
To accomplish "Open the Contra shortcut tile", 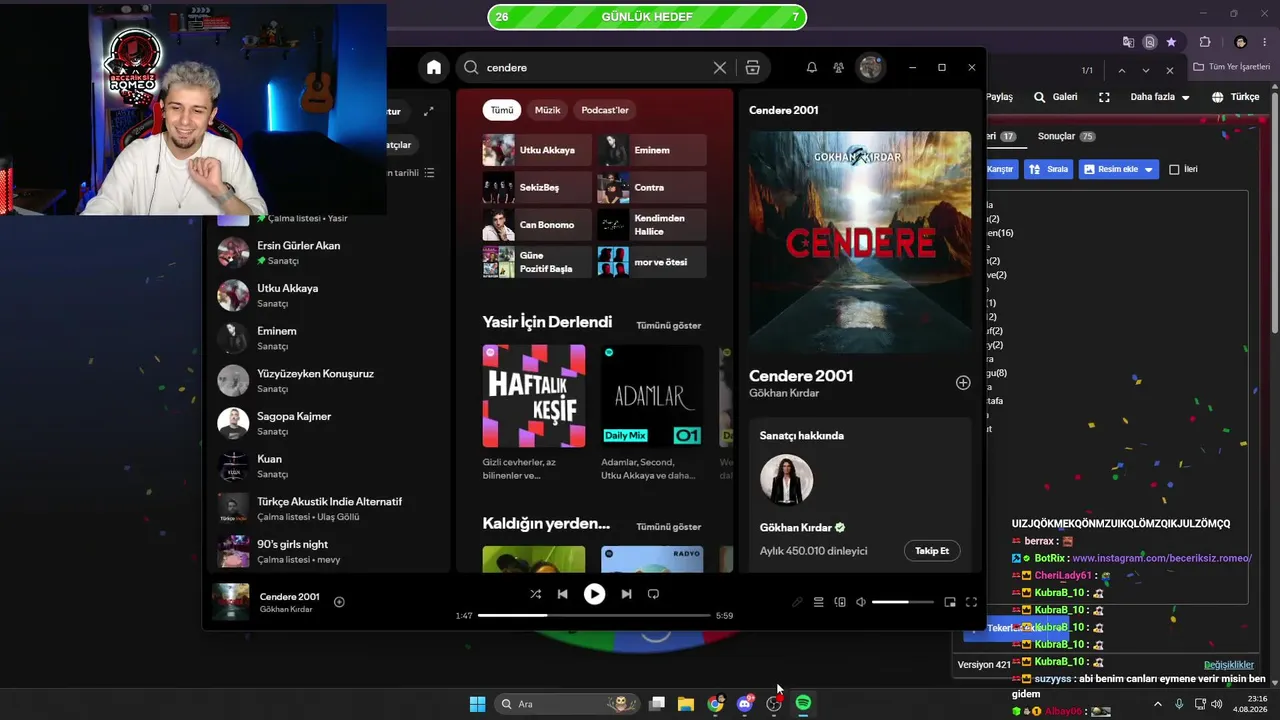I will click(x=652, y=187).
